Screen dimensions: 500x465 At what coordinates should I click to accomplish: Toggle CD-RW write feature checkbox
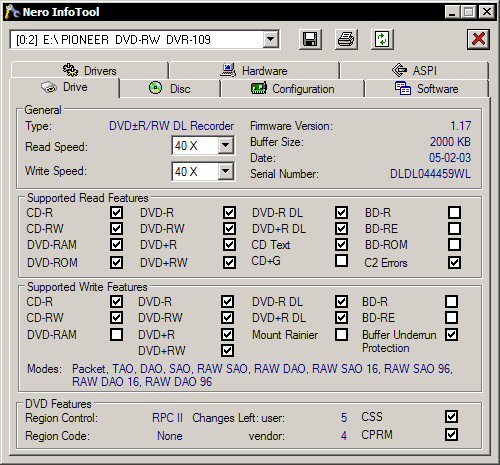tap(116, 317)
